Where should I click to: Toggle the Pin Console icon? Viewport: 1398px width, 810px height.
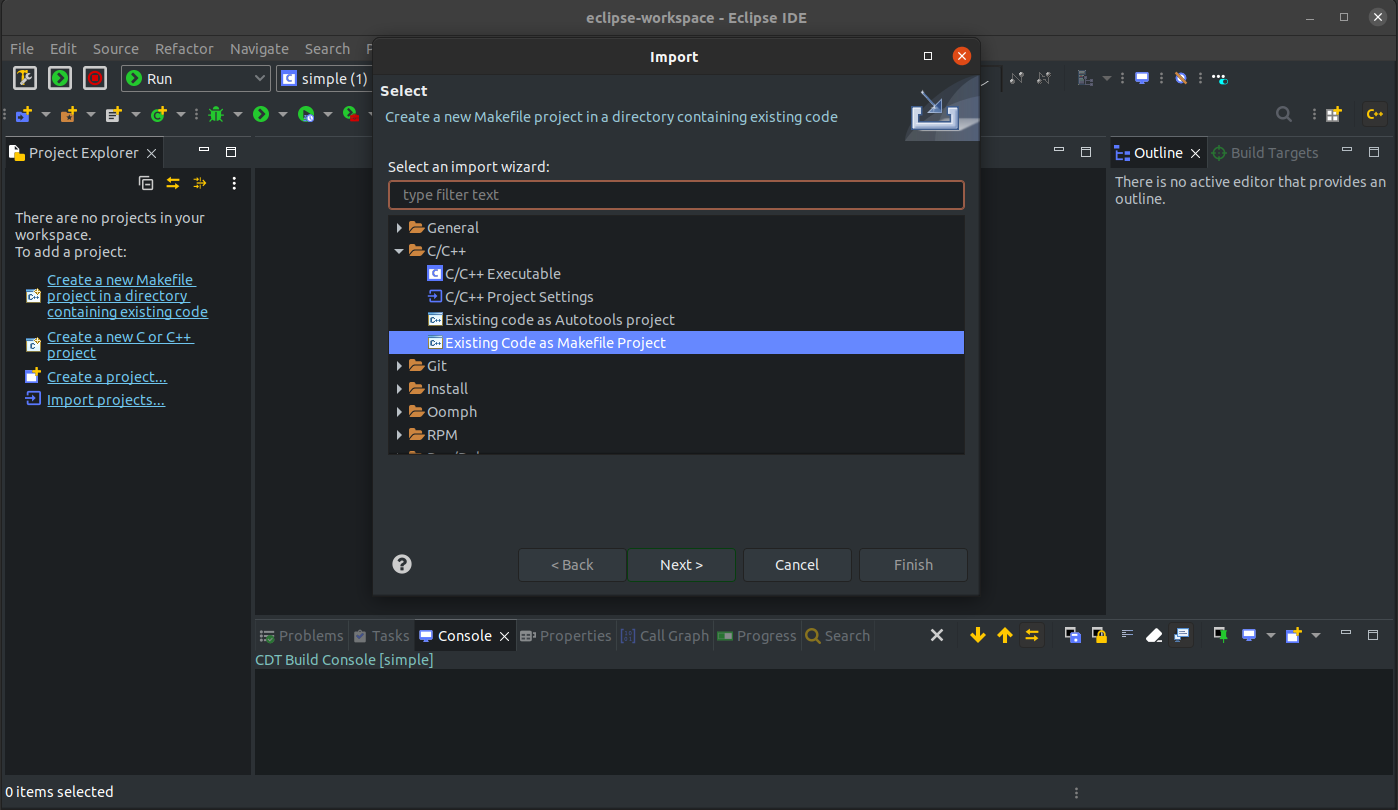pos(1221,635)
